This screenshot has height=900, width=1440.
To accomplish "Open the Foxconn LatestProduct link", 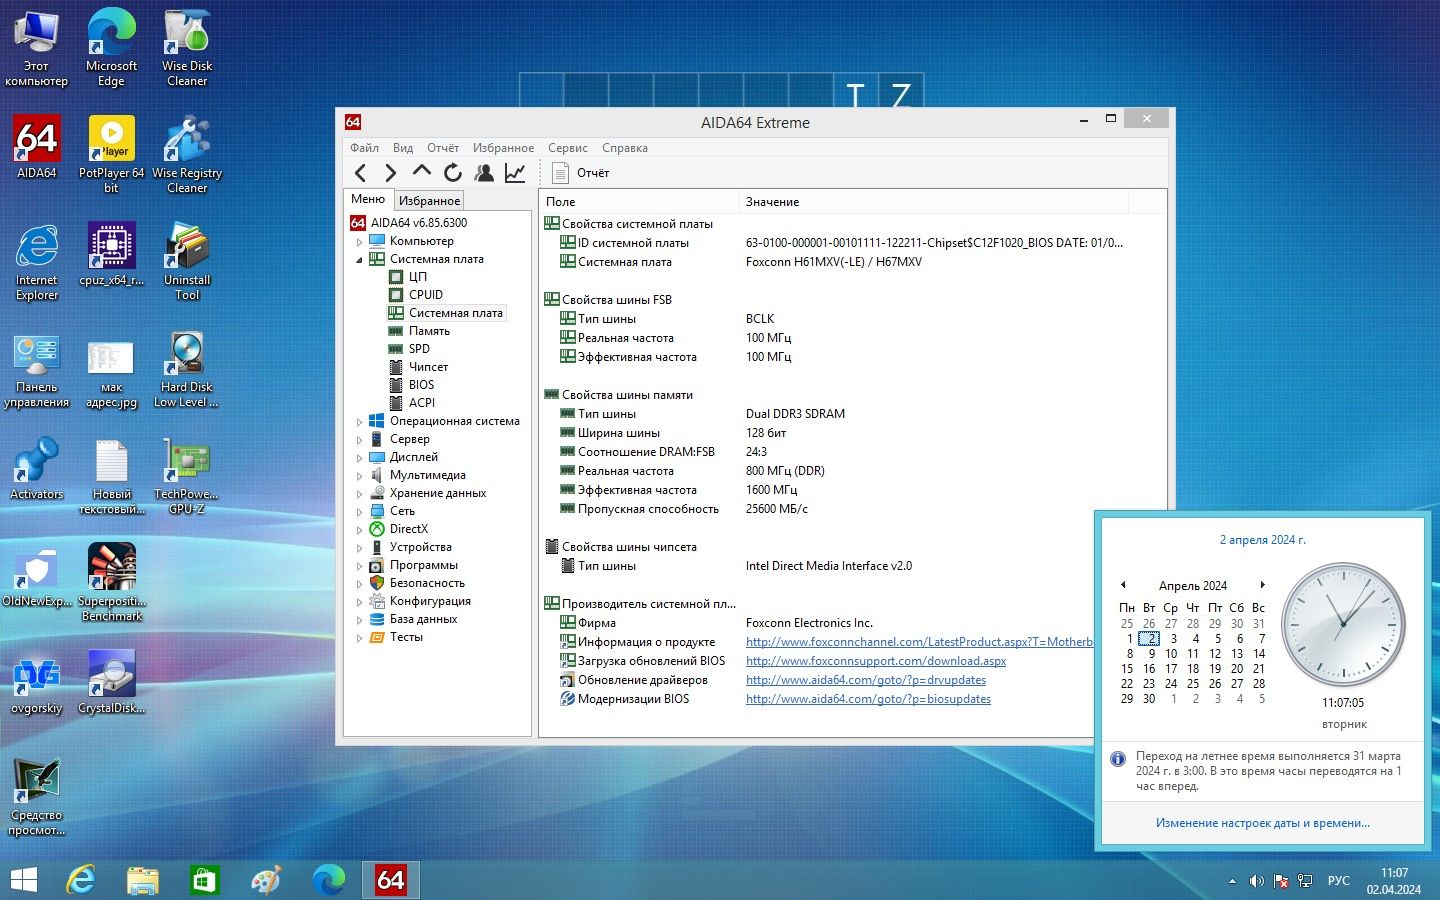I will pos(919,642).
